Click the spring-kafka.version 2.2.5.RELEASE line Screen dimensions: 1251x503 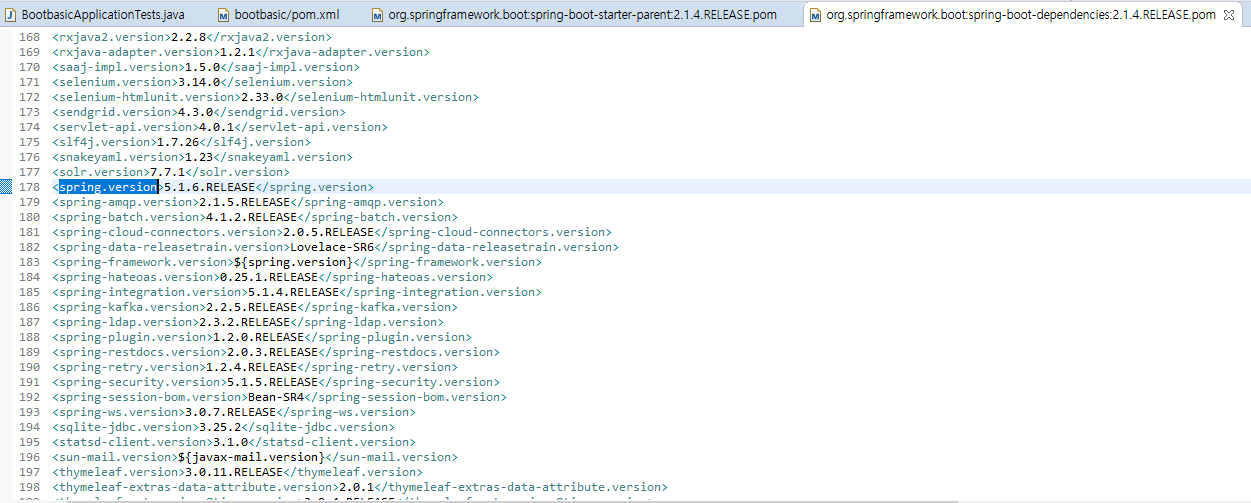point(255,307)
